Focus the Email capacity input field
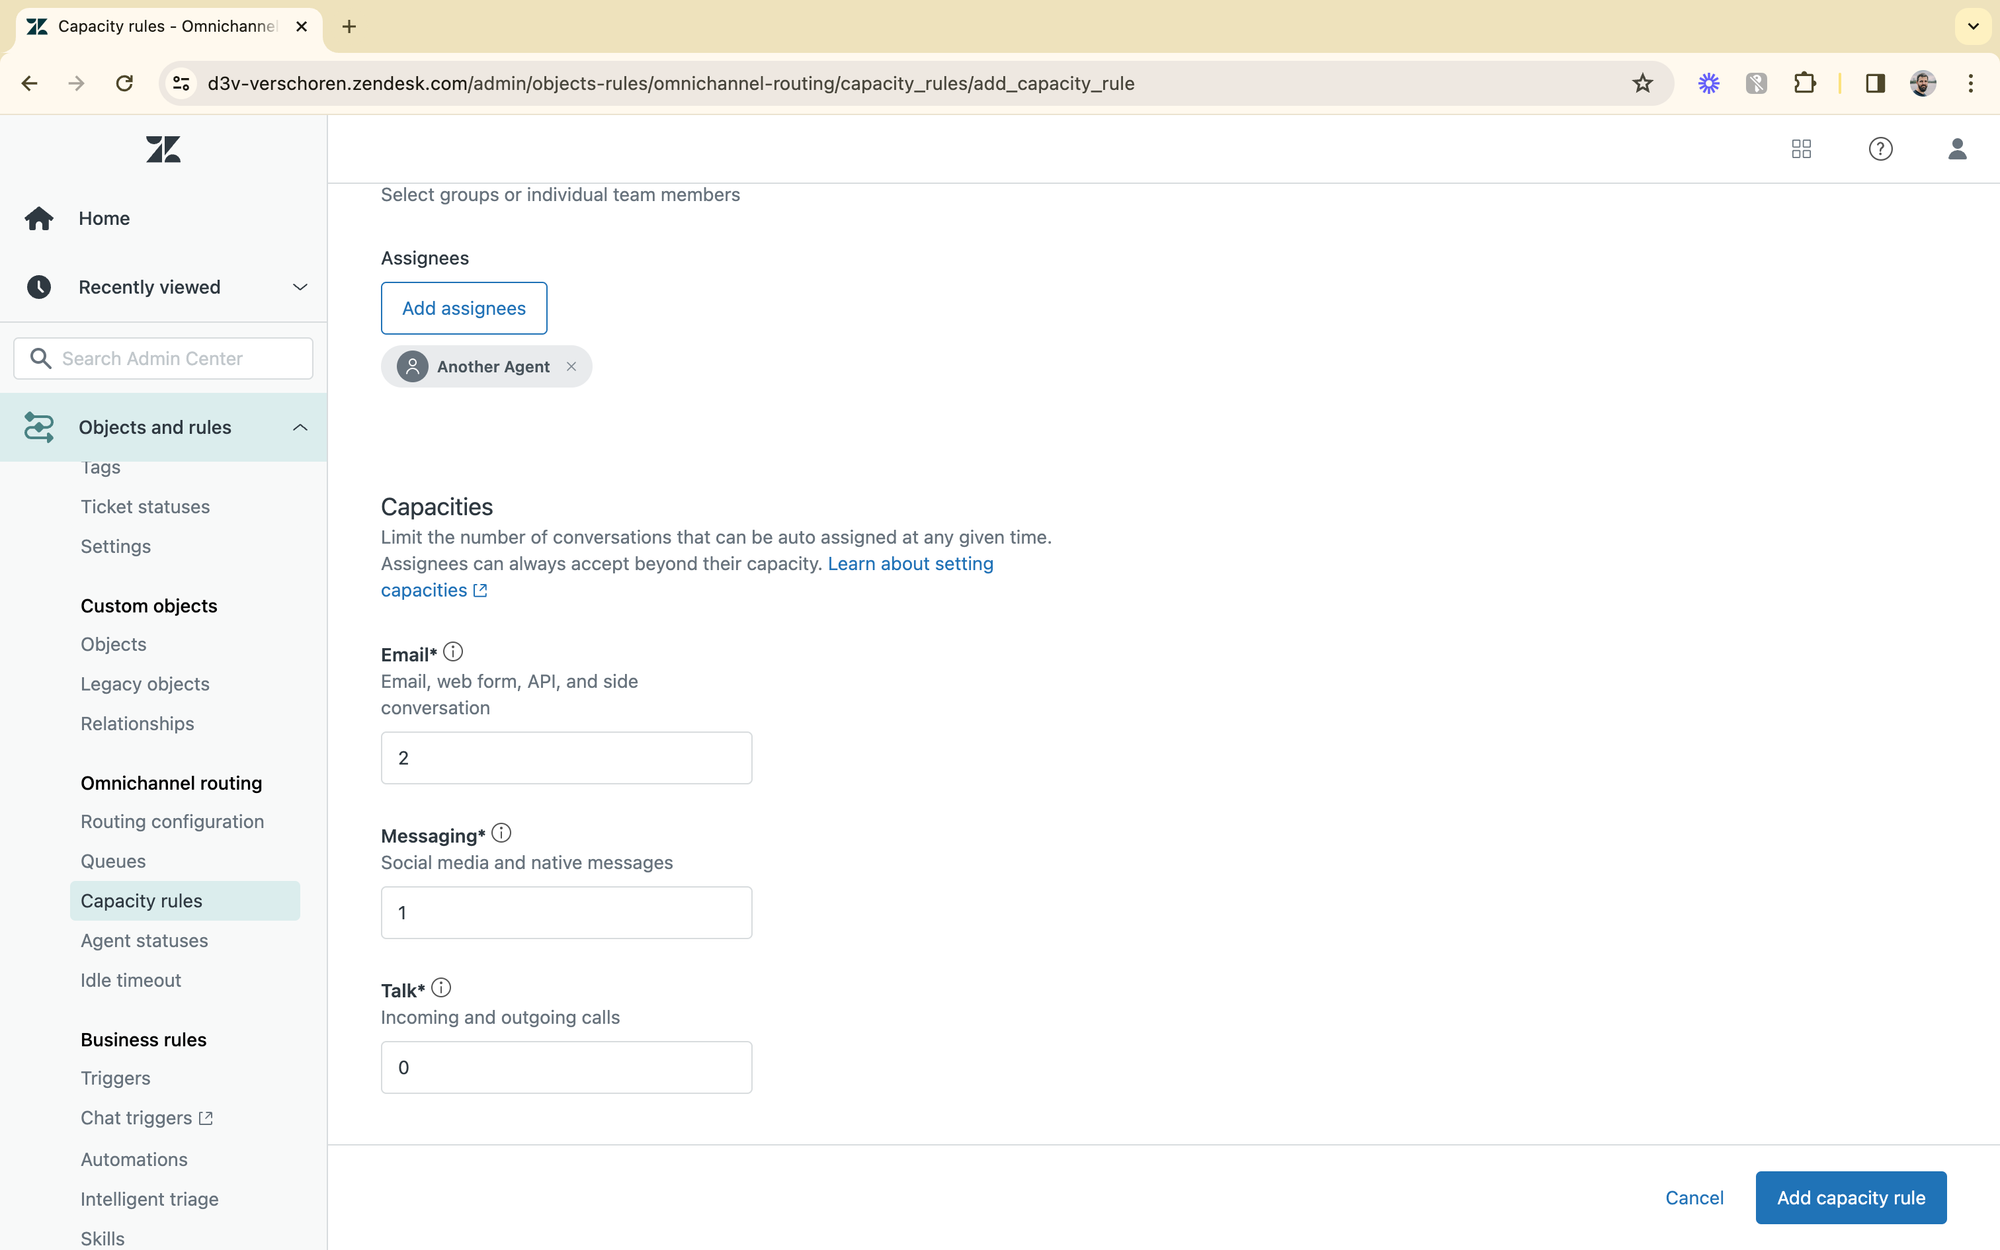 [566, 758]
